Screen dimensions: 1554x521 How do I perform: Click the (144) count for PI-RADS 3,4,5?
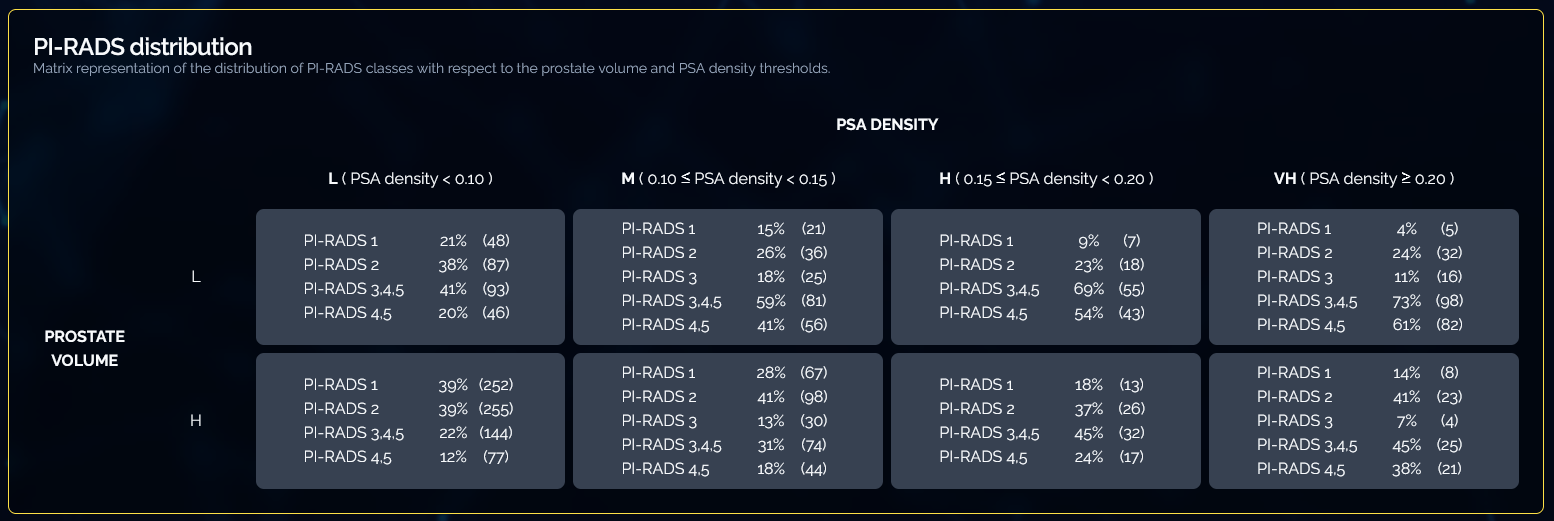[x=496, y=433]
